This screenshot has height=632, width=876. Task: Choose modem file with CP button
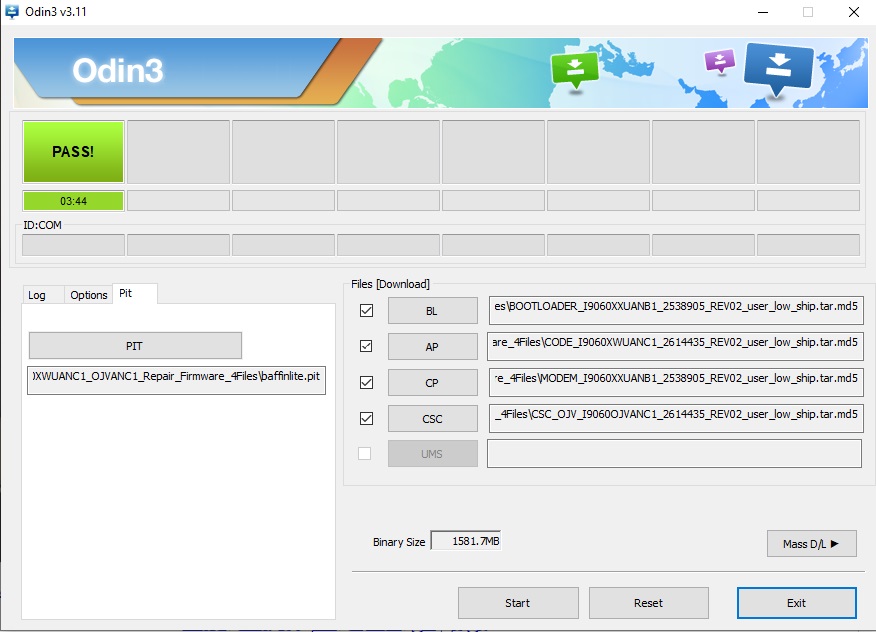432,383
